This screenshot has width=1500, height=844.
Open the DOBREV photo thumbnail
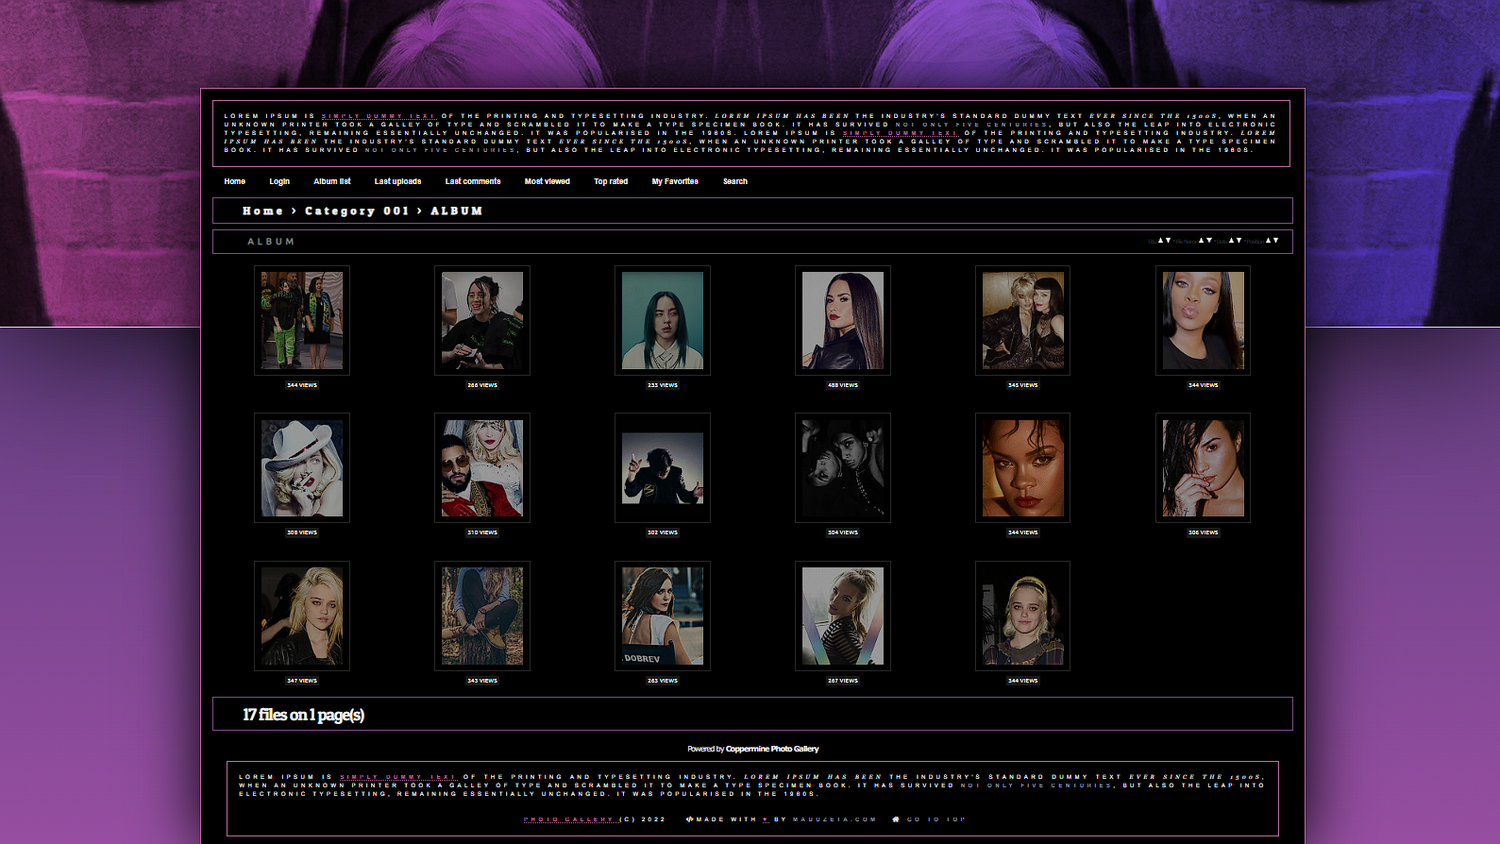(662, 615)
